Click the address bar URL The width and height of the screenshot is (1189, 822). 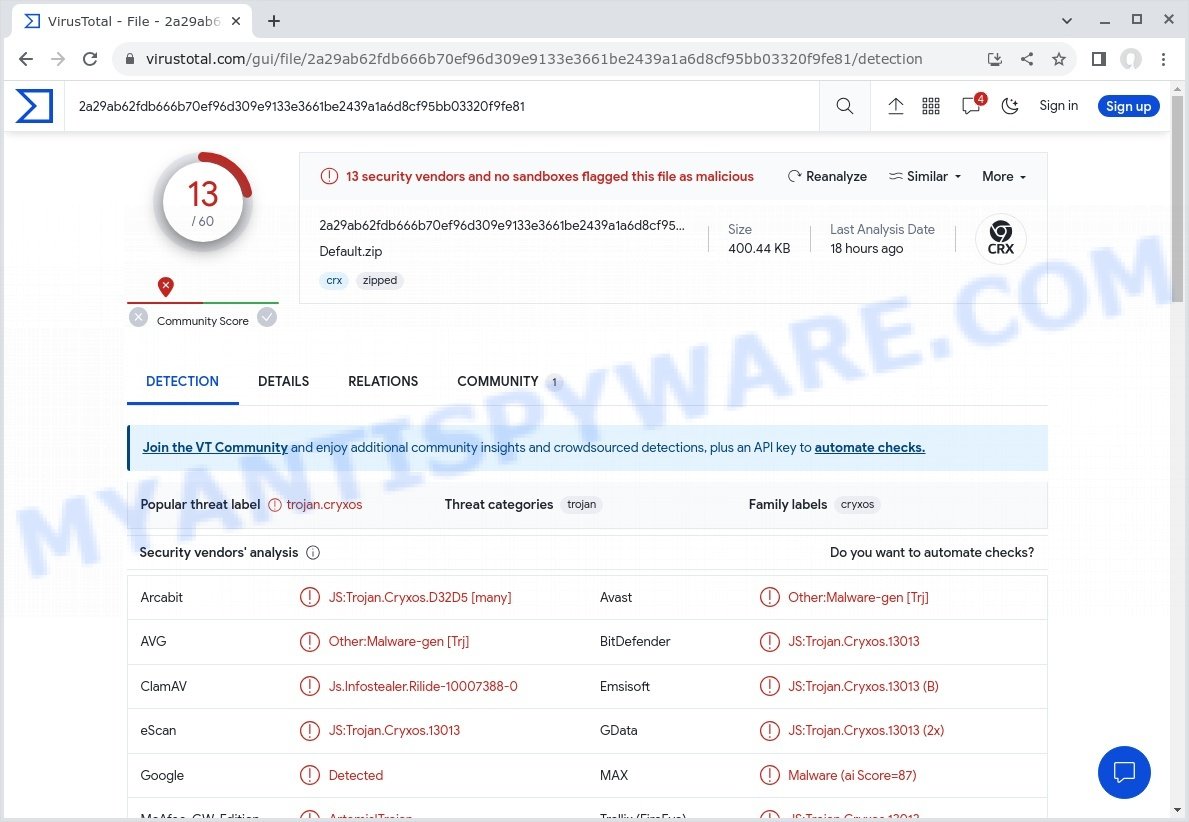(534, 58)
